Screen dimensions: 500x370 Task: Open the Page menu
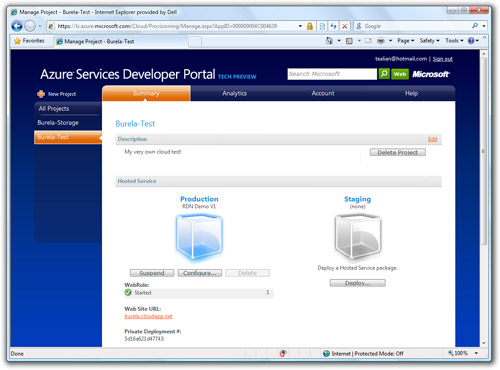click(x=406, y=41)
